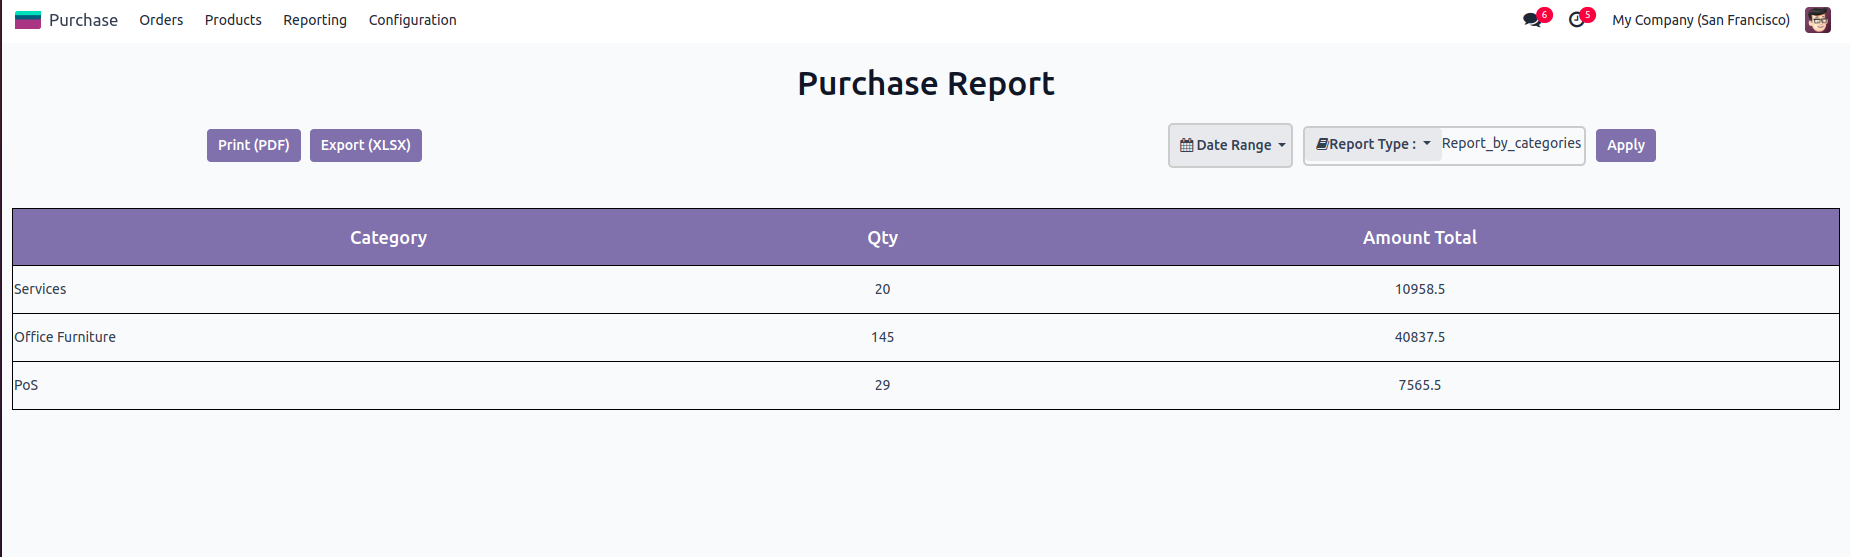This screenshot has width=1850, height=557.
Task: Click the Amount Total column header
Action: (x=1419, y=238)
